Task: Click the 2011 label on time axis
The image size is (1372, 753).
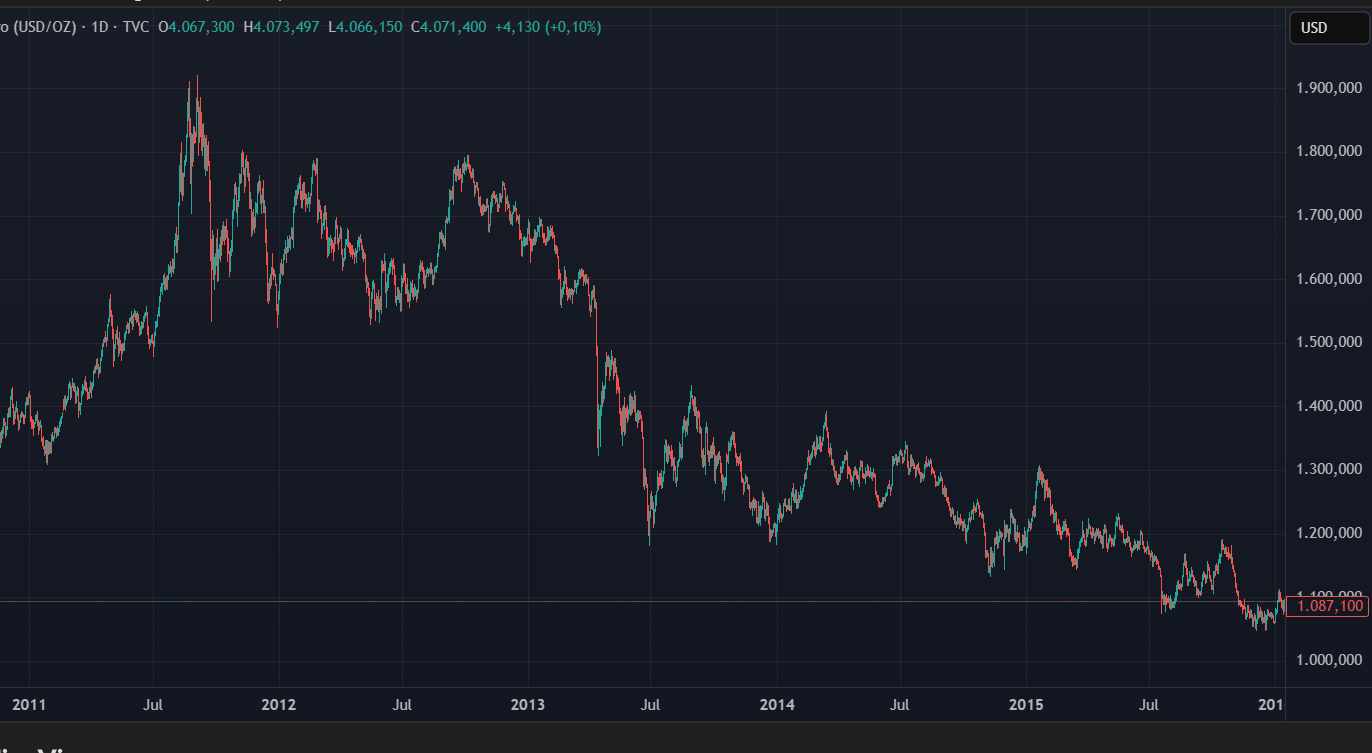Action: coord(29,705)
